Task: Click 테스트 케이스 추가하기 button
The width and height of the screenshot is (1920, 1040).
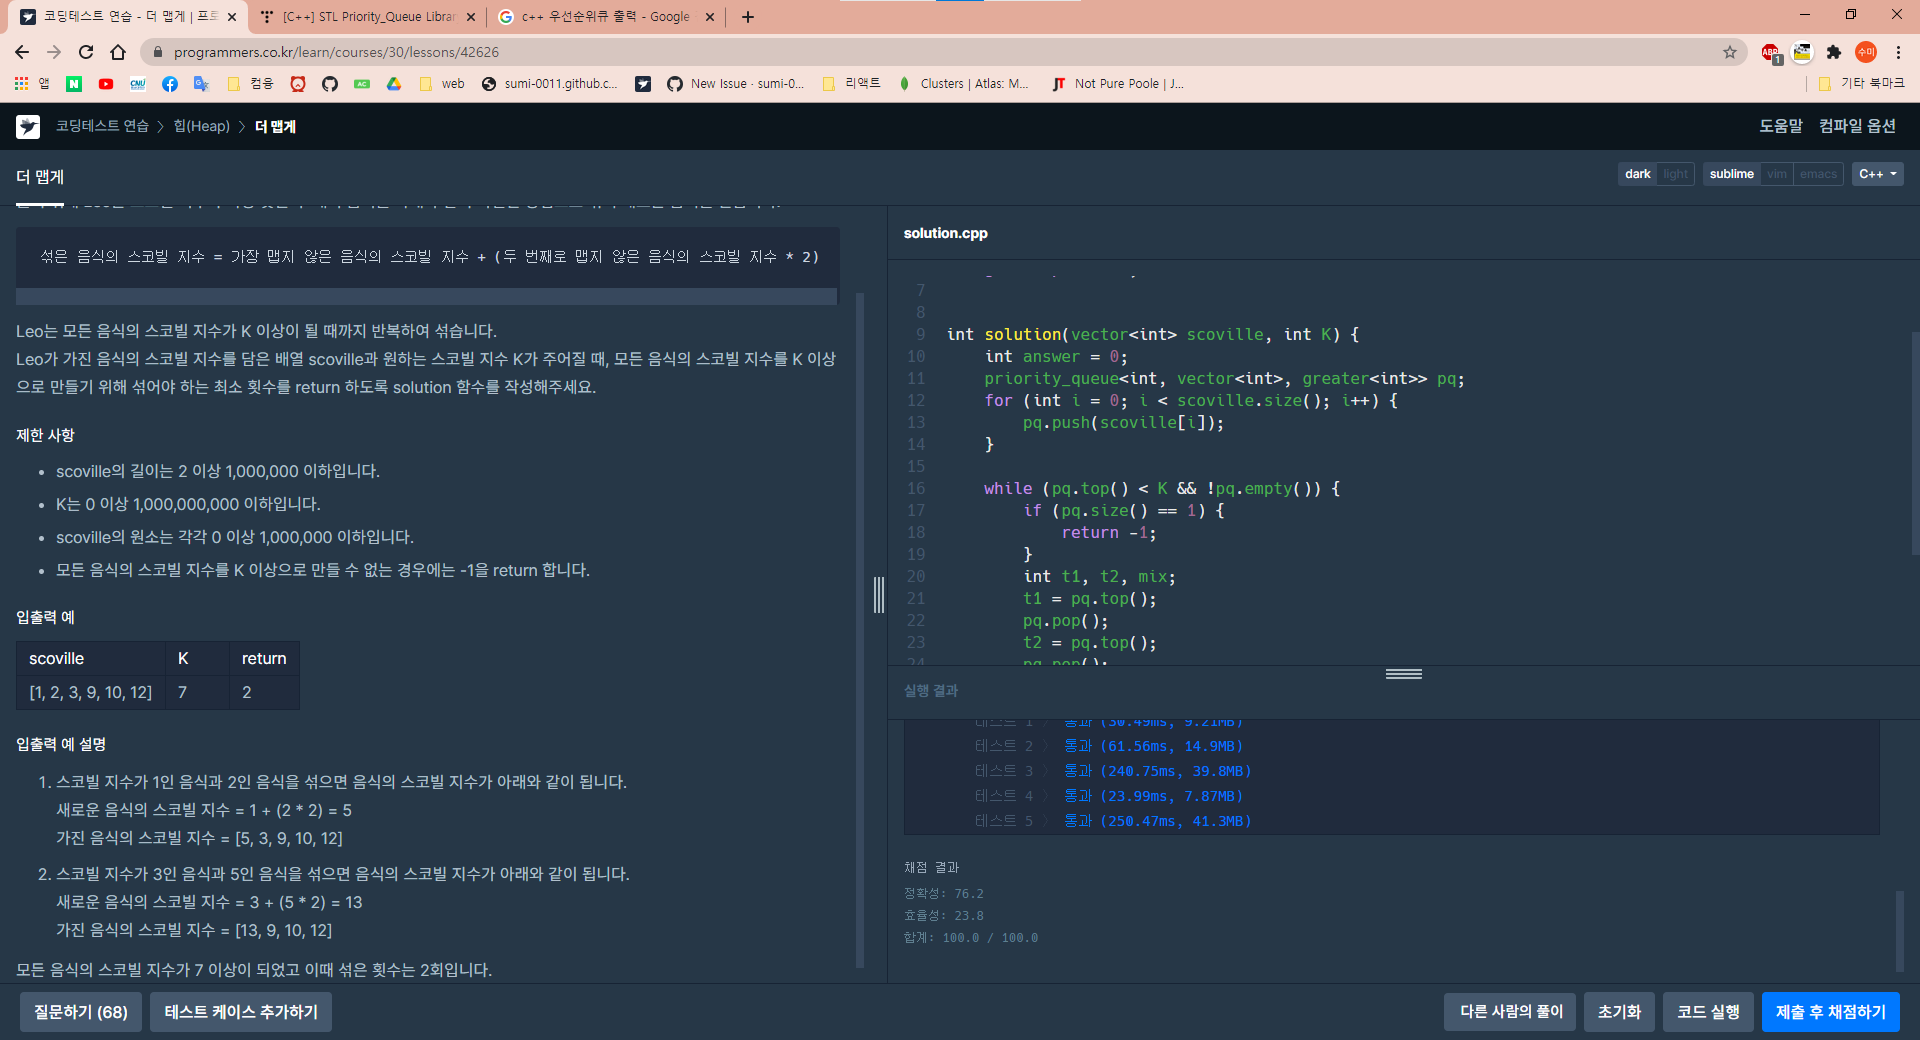Action: 241,1012
